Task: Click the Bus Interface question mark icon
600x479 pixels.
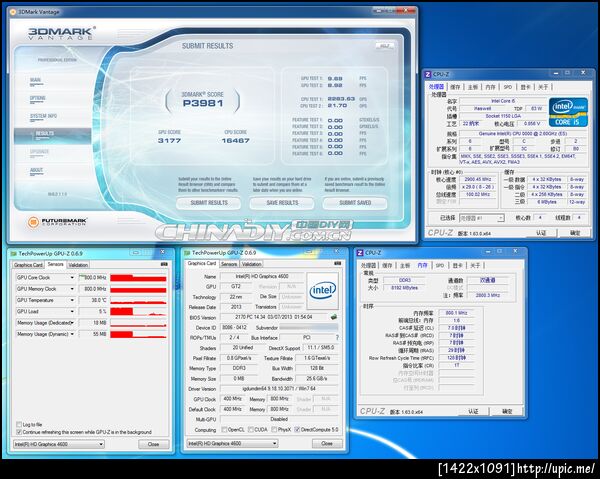Action: (337, 338)
